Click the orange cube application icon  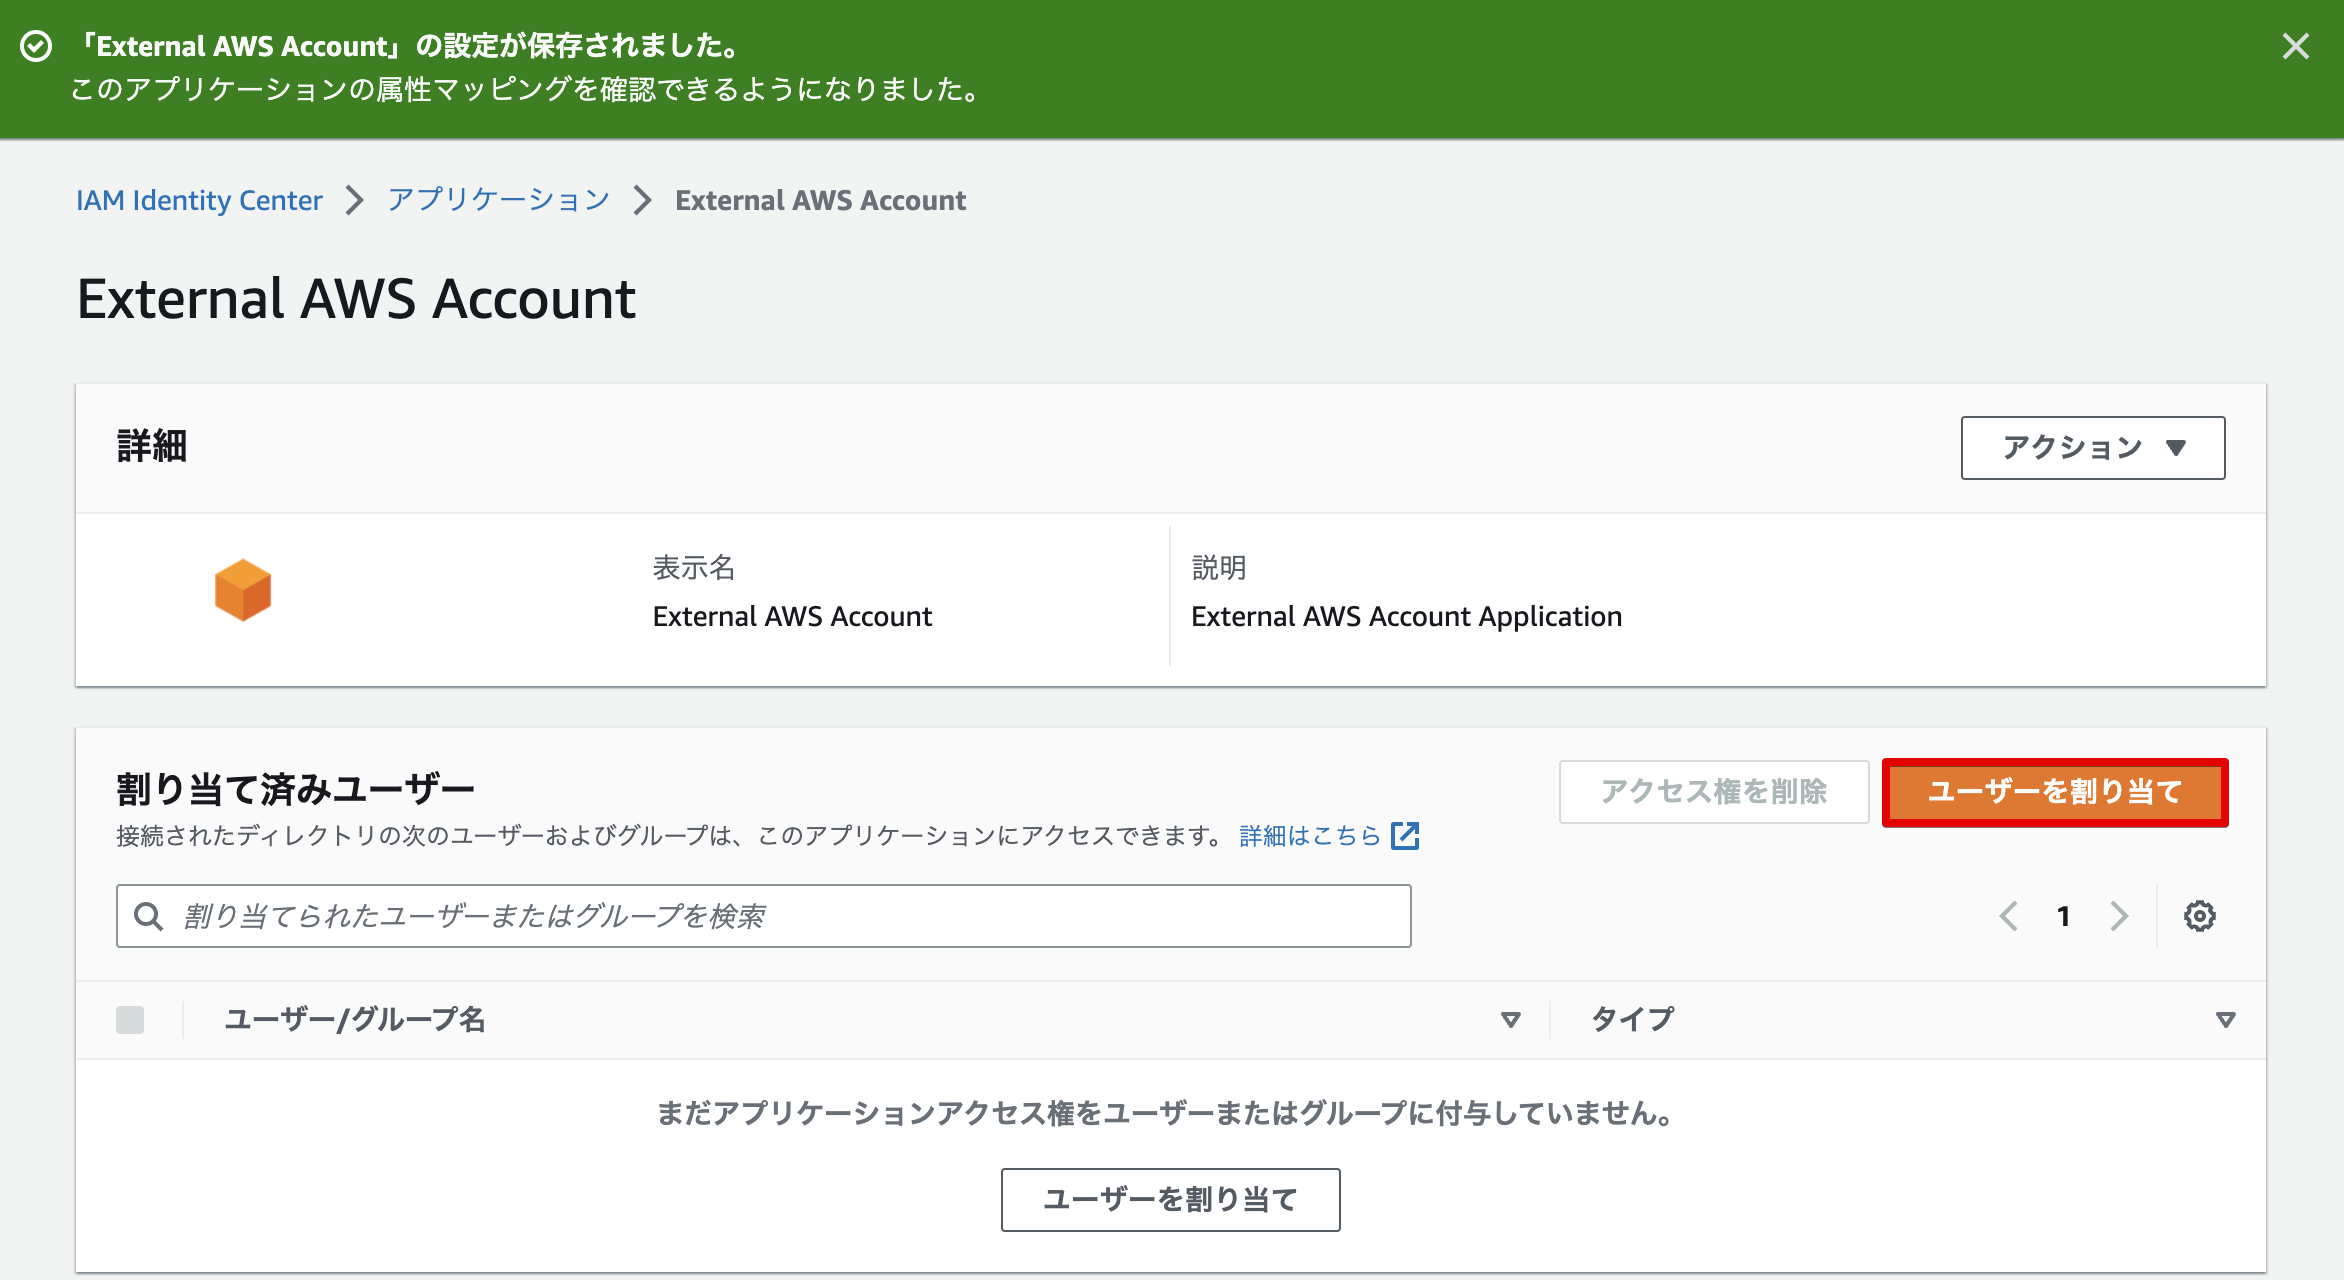click(x=243, y=590)
